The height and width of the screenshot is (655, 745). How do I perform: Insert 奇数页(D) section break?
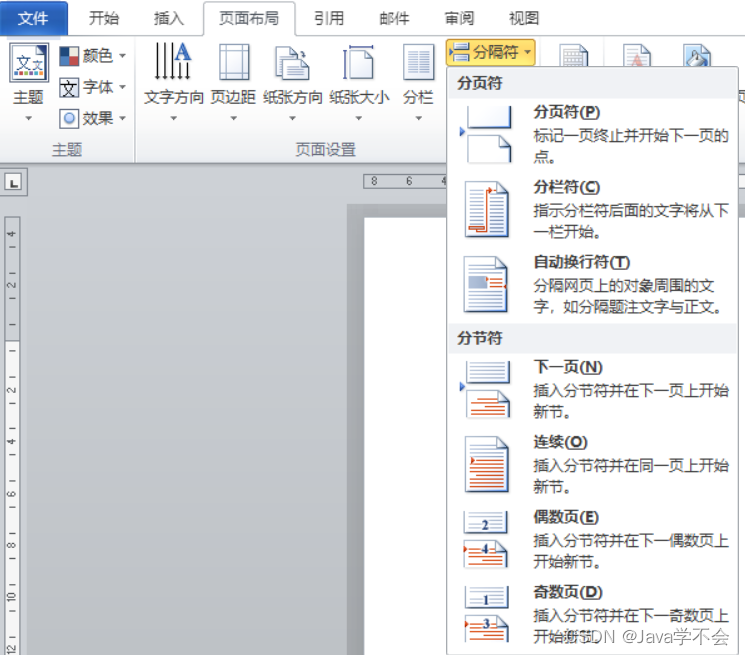(592, 615)
